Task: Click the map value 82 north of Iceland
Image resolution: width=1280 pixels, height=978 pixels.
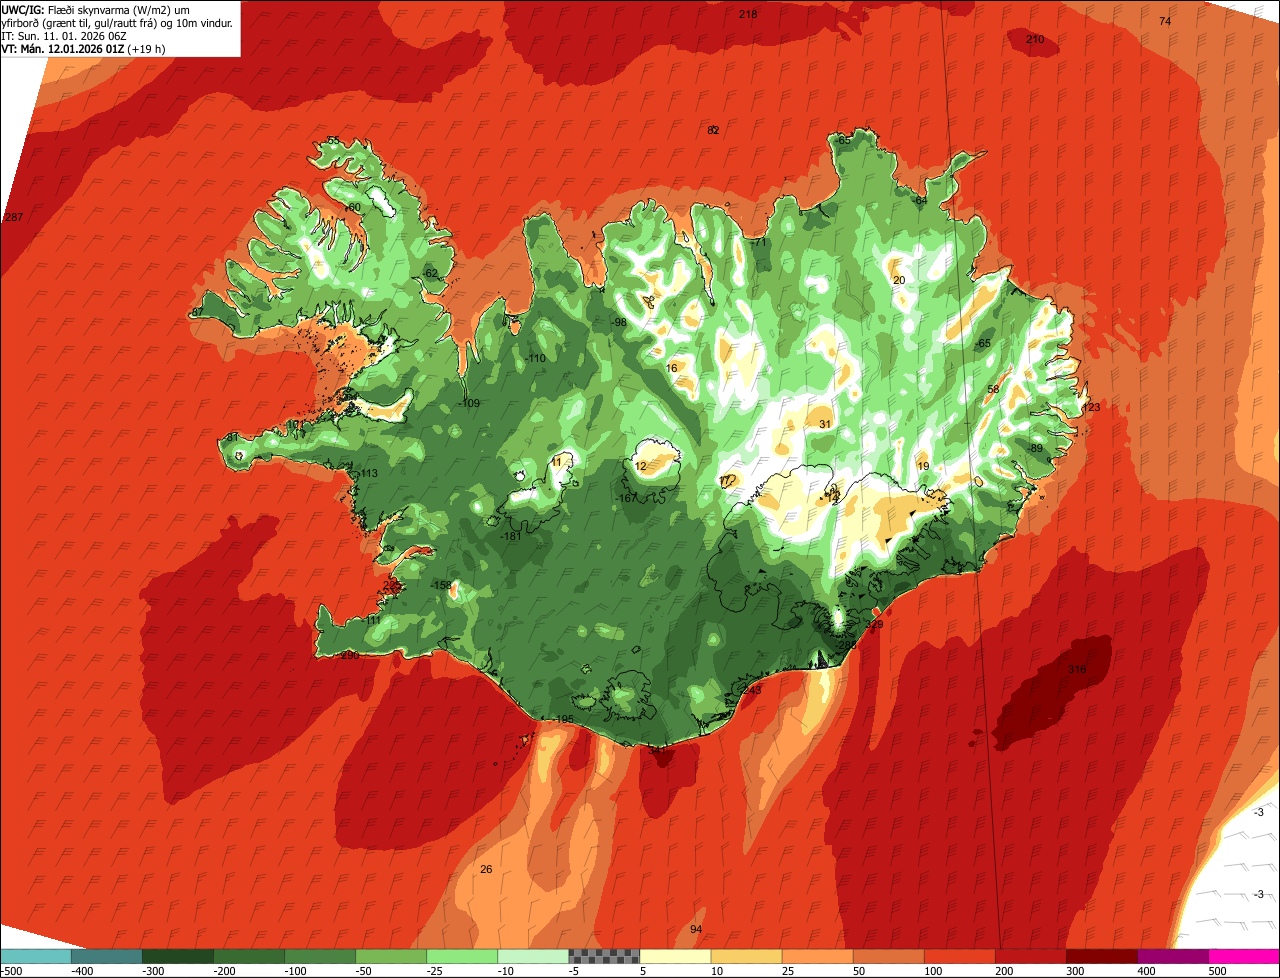Action: (713, 130)
